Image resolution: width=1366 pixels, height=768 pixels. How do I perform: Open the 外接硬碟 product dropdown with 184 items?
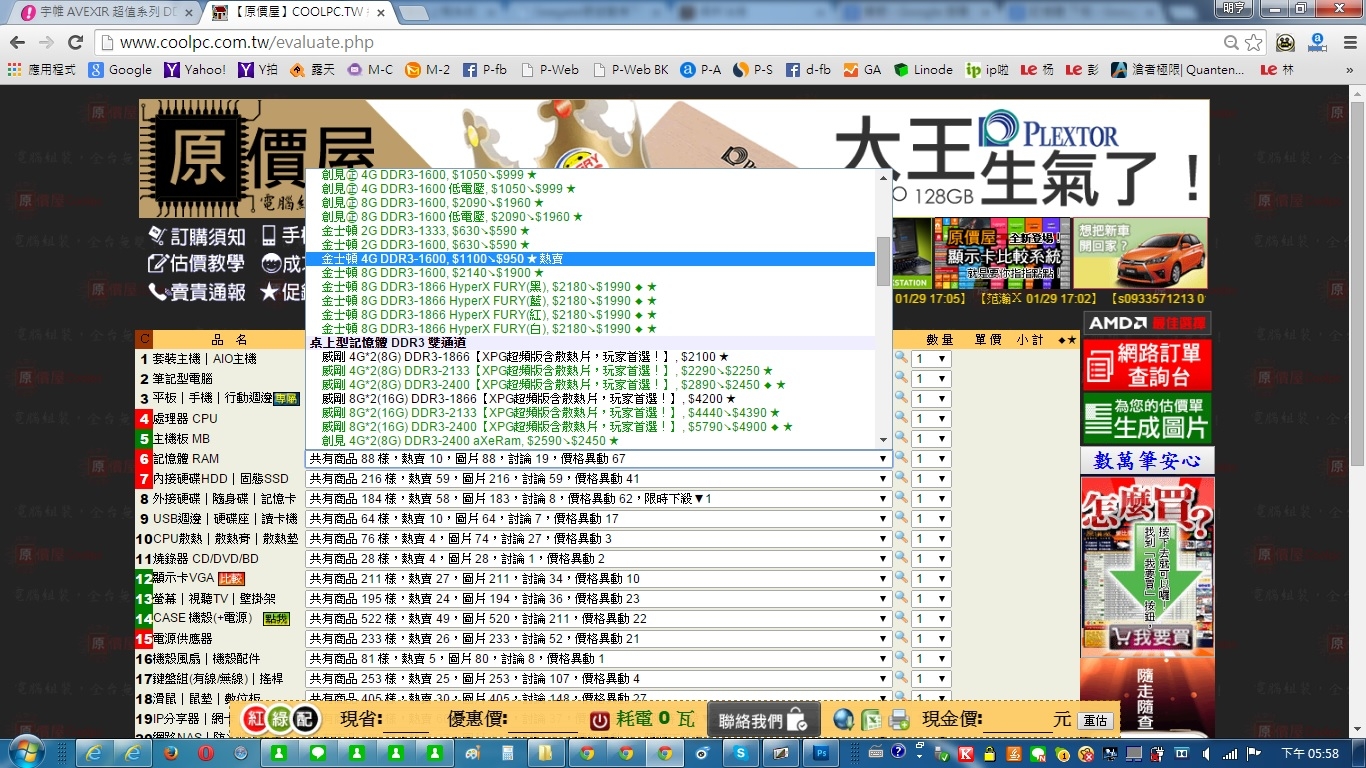tap(598, 499)
